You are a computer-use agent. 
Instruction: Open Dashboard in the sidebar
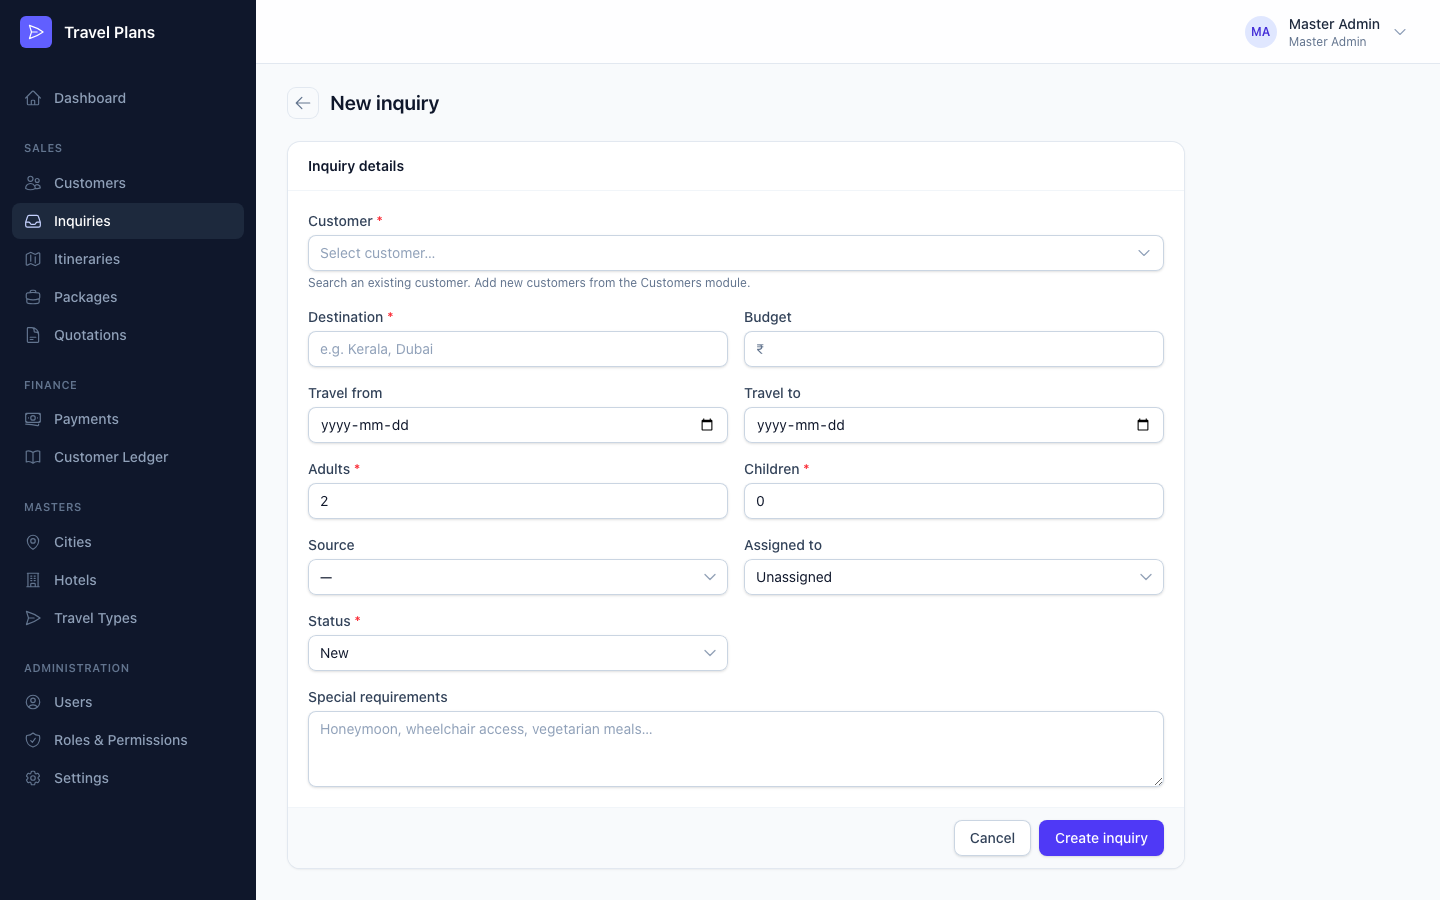[x=128, y=98]
